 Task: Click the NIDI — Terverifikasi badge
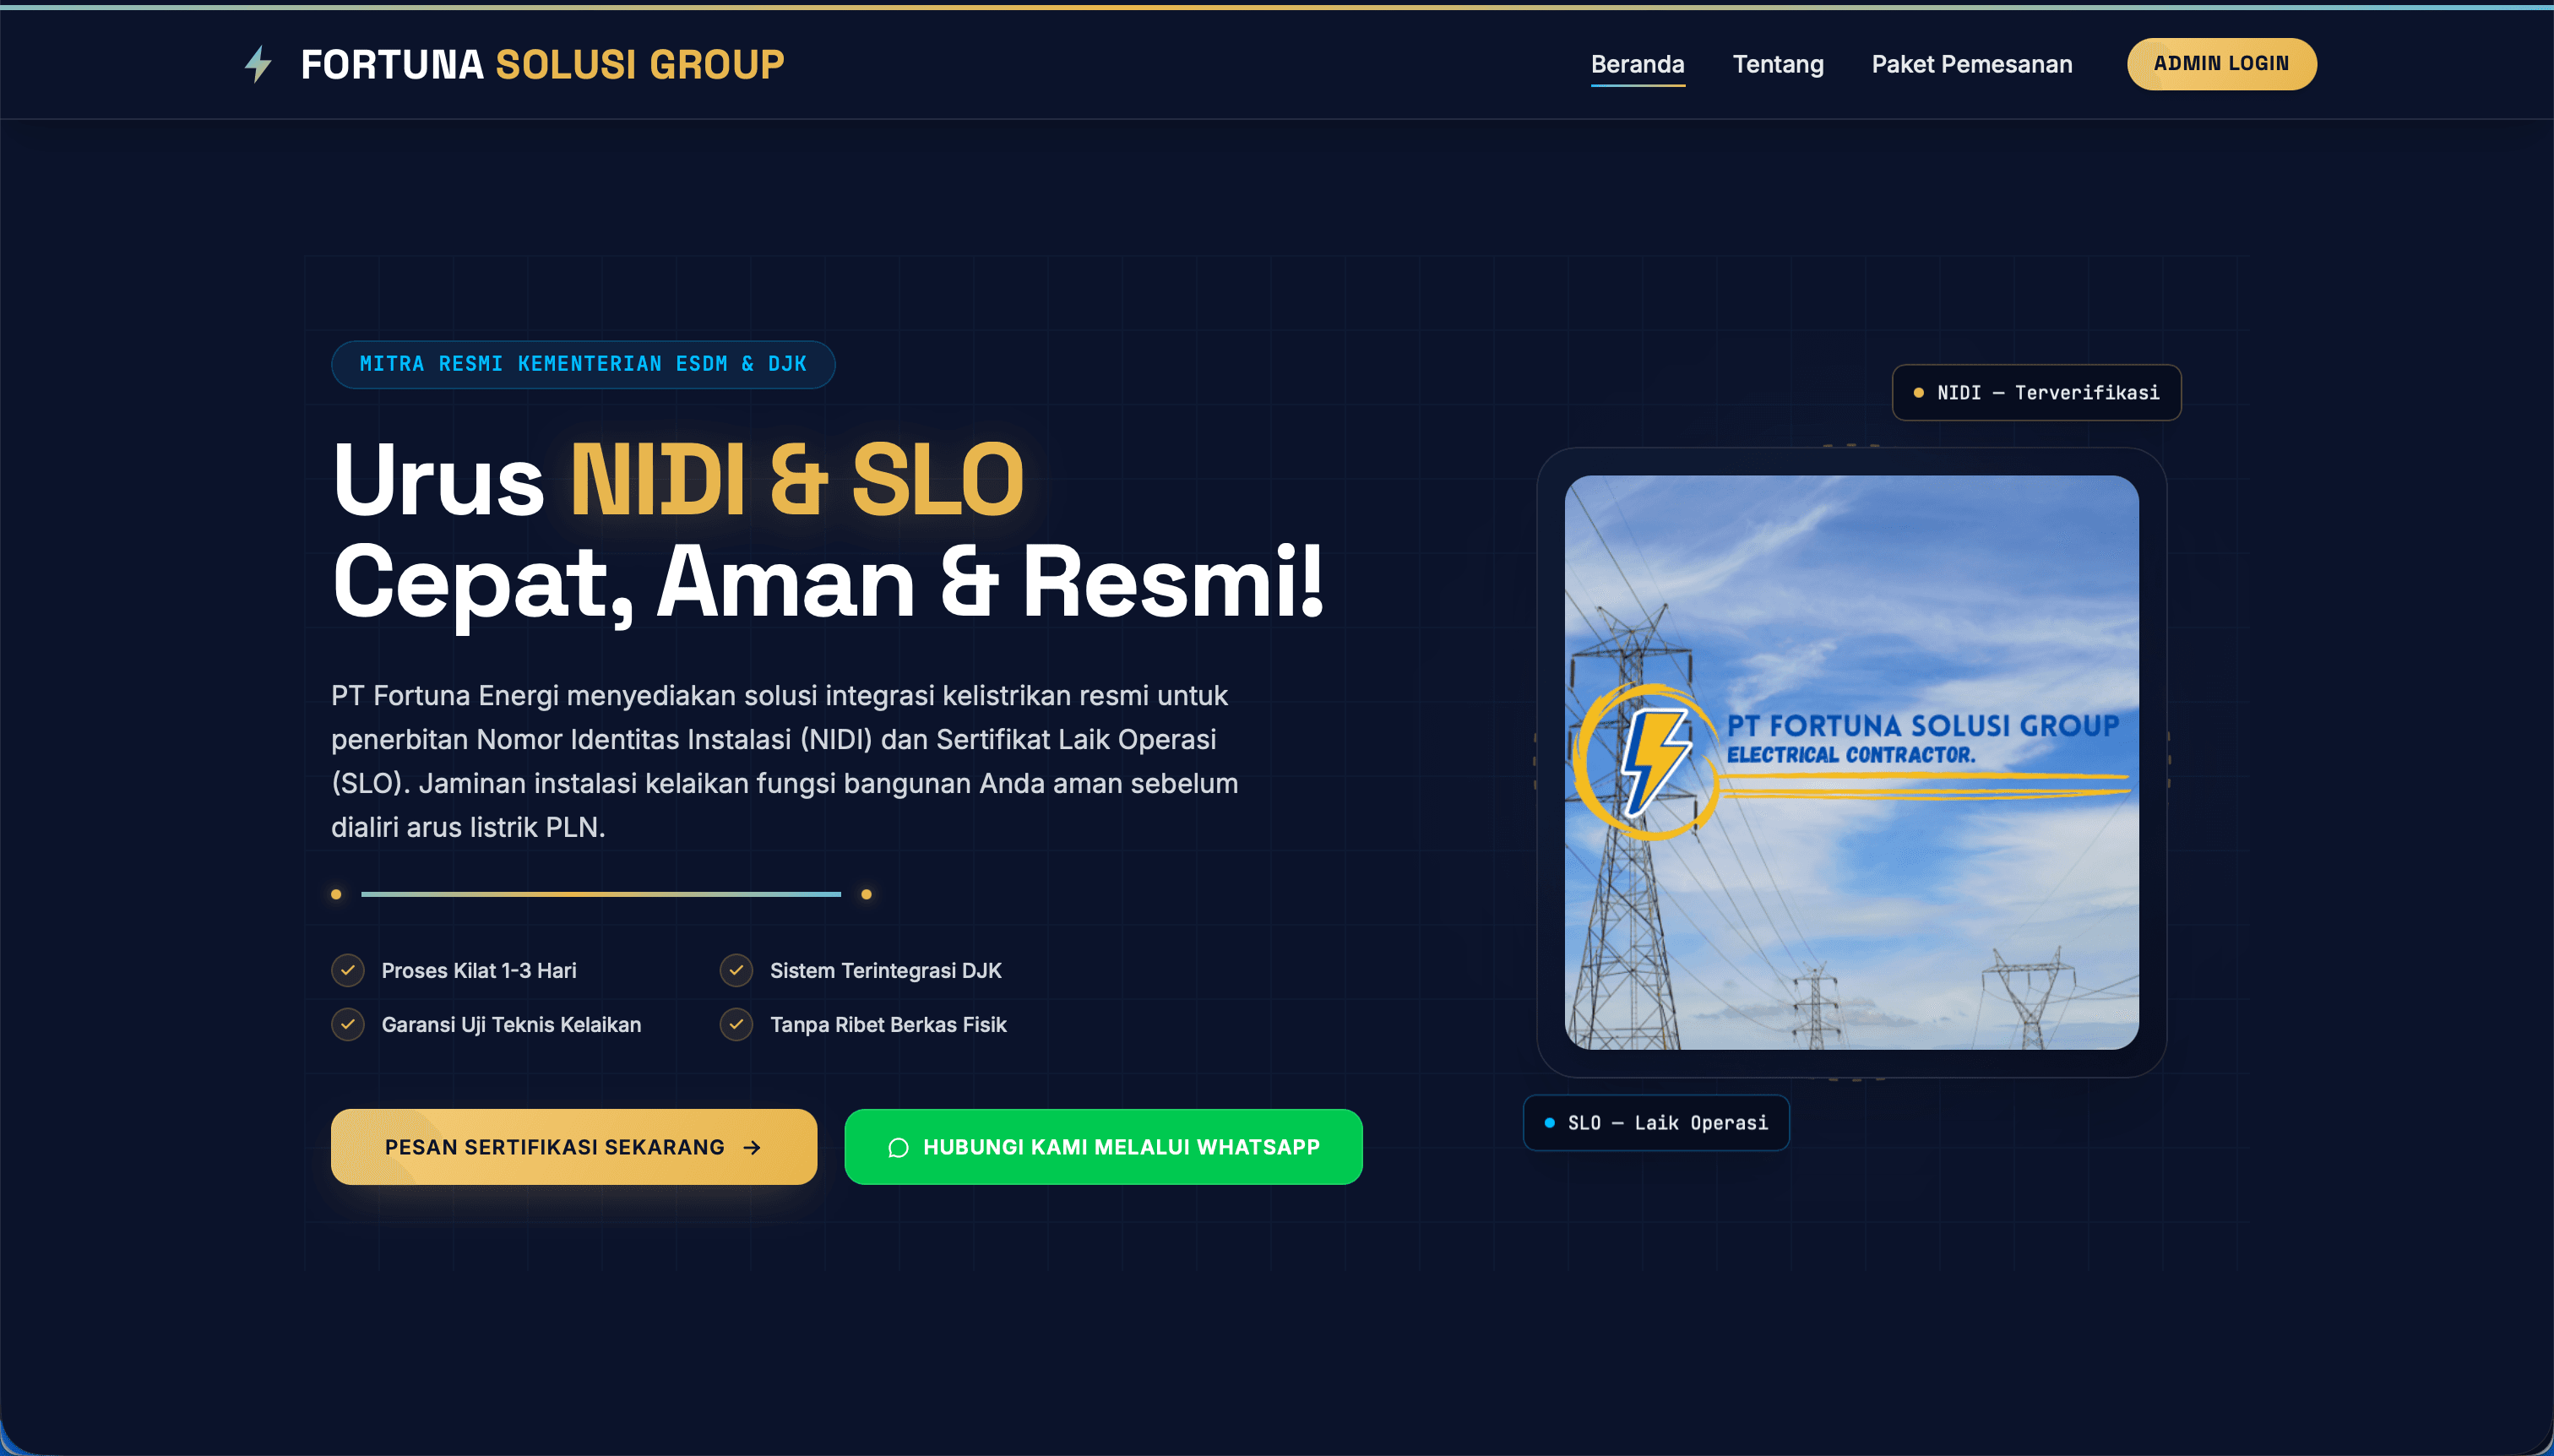[2036, 392]
